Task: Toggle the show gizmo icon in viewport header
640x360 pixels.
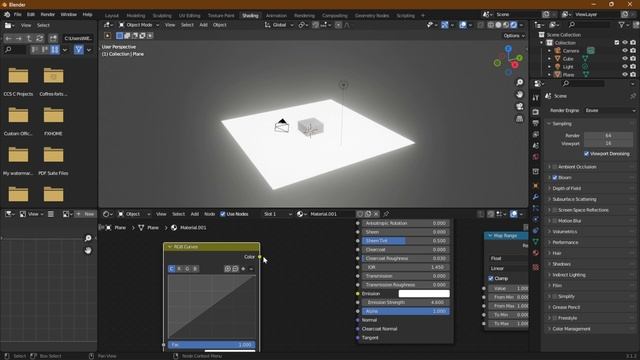Action: (445, 25)
